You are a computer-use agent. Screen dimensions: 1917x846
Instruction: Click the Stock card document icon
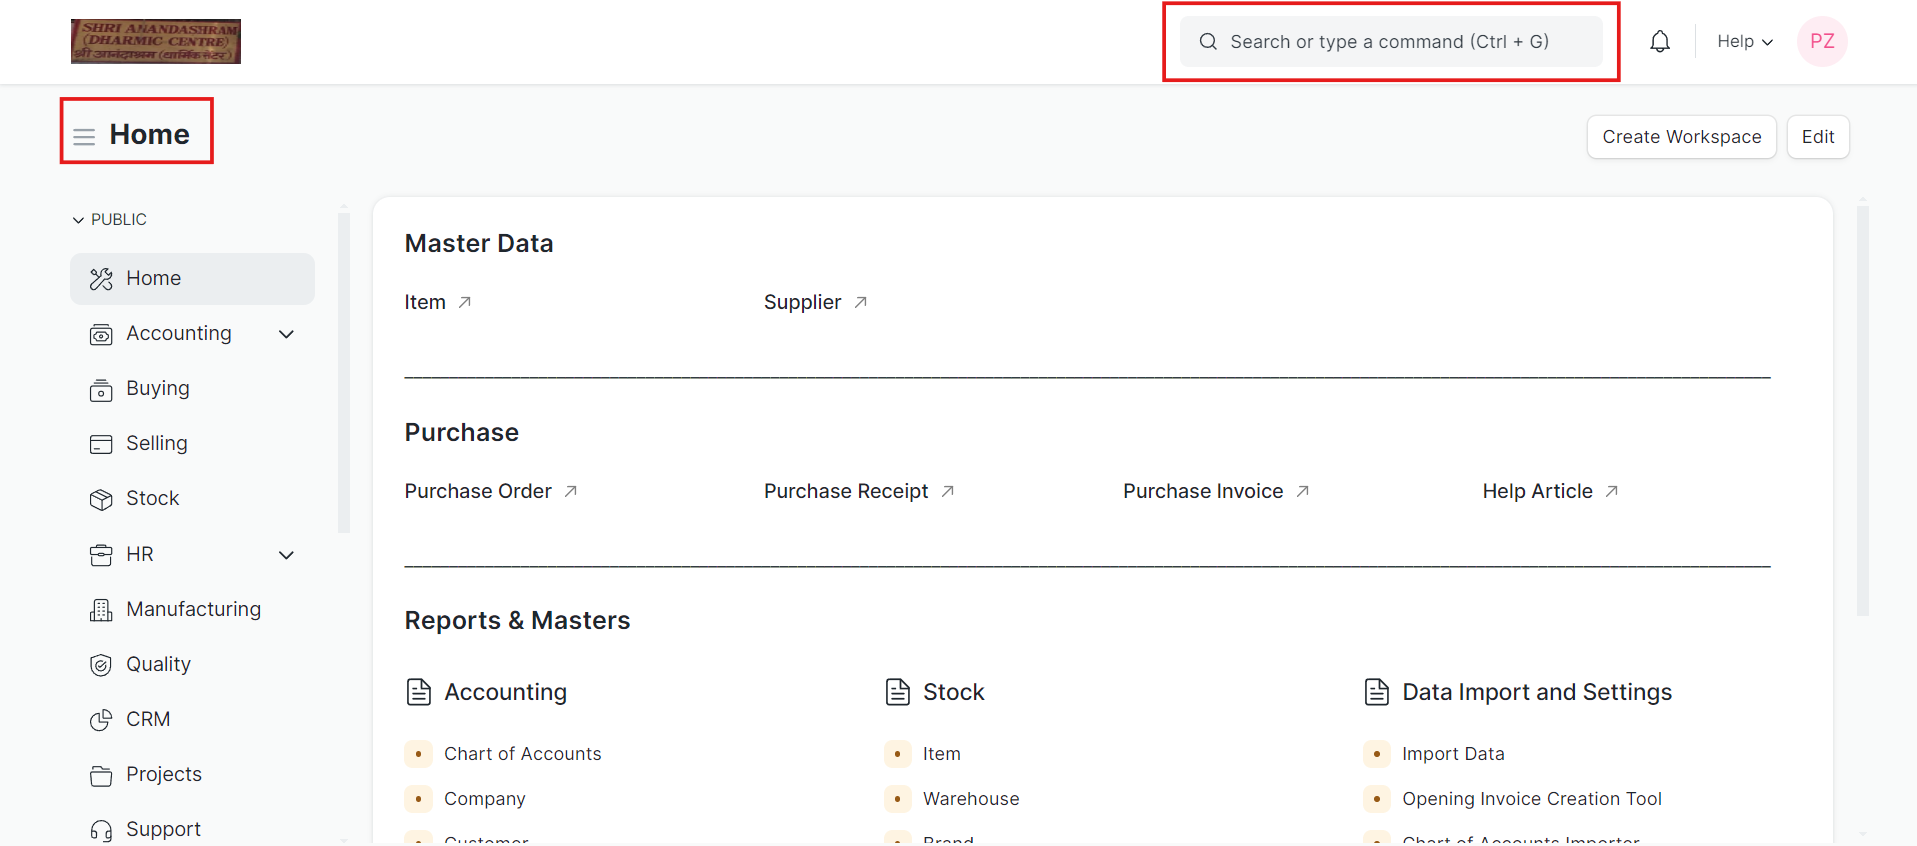[x=898, y=692]
